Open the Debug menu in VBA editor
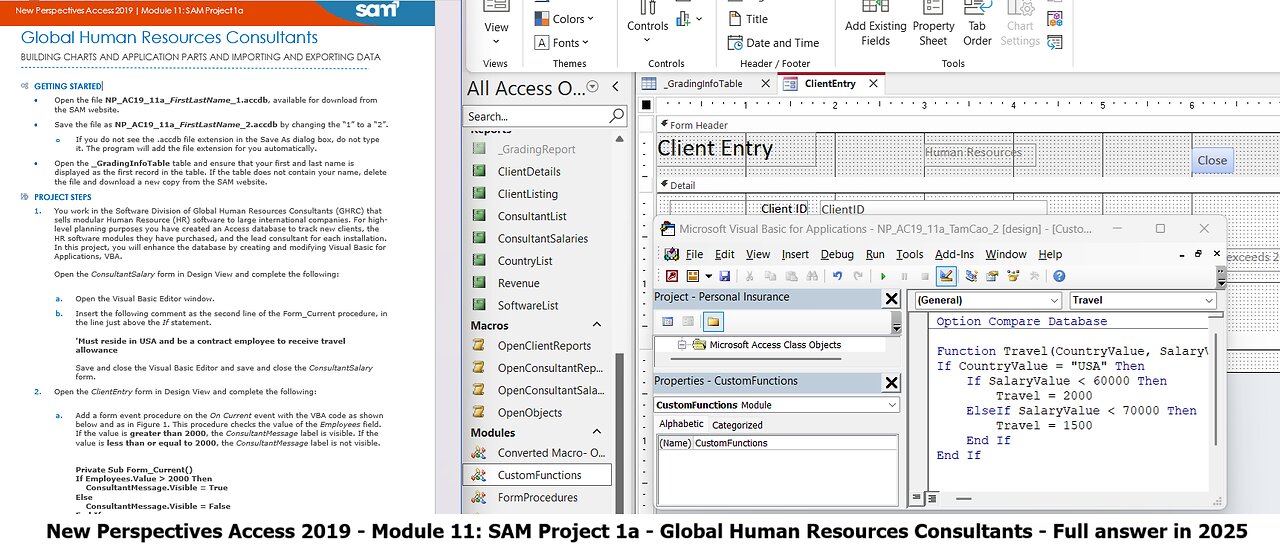The width and height of the screenshot is (1280, 552). point(837,255)
